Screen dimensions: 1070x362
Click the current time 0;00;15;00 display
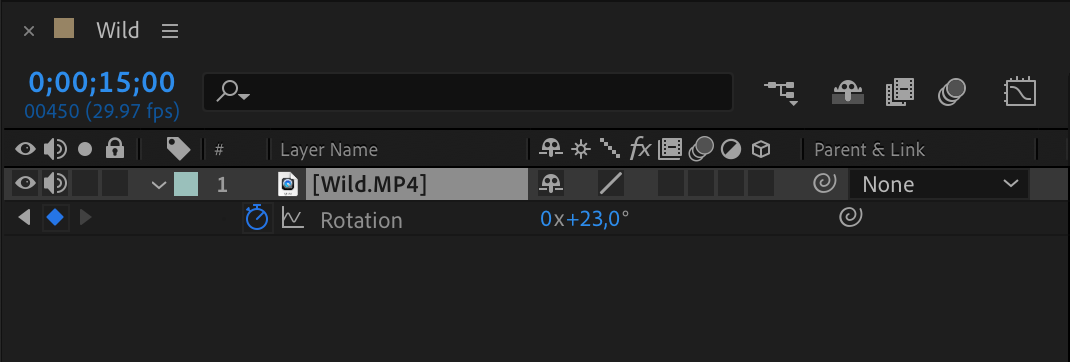point(102,83)
